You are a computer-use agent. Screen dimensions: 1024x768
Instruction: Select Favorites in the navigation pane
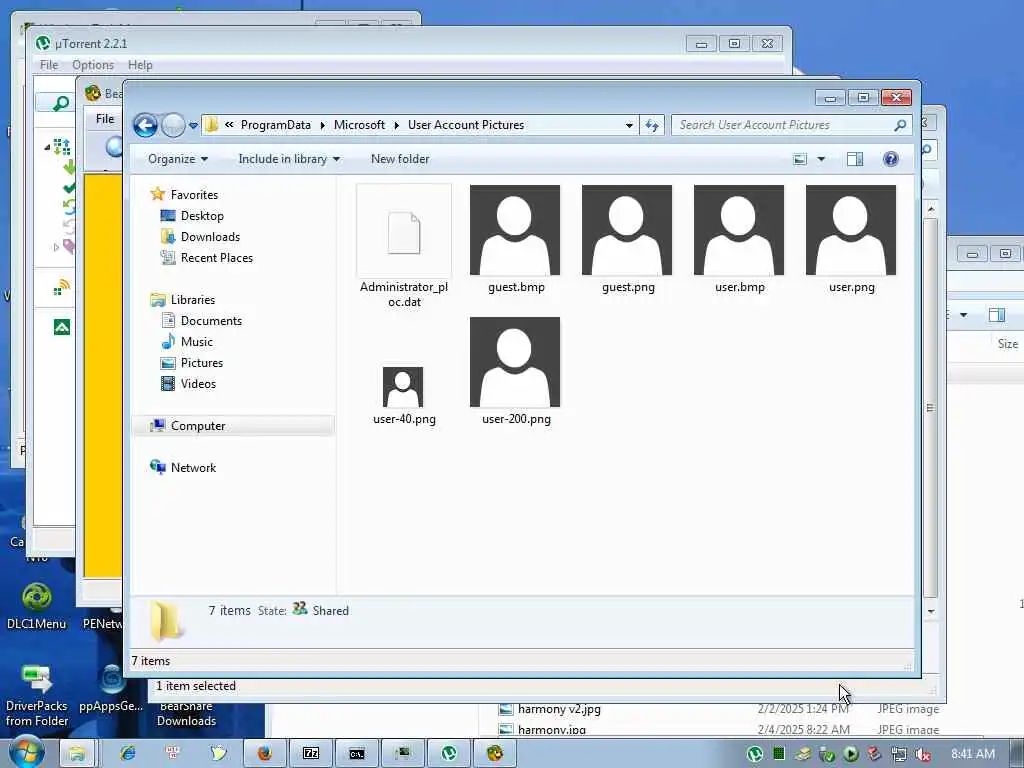(x=194, y=195)
